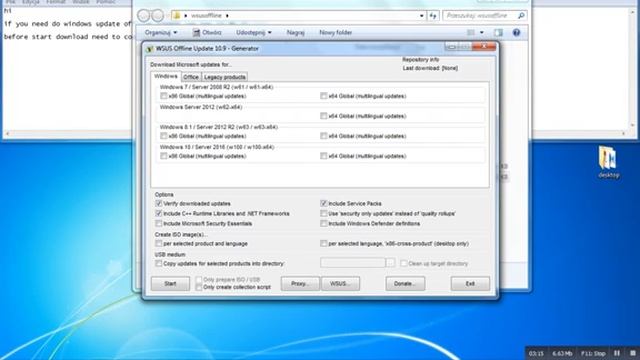Check Only create collection script
Image resolution: width=640 pixels, height=360 pixels.
(199, 287)
